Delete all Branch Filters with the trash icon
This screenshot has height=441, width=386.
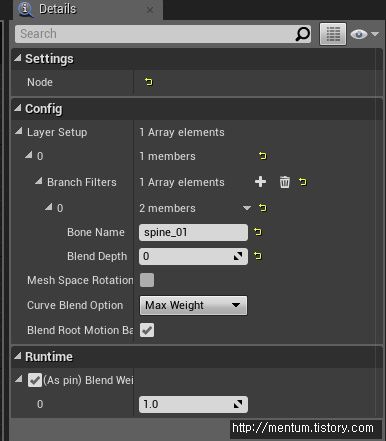pyautogui.click(x=285, y=182)
